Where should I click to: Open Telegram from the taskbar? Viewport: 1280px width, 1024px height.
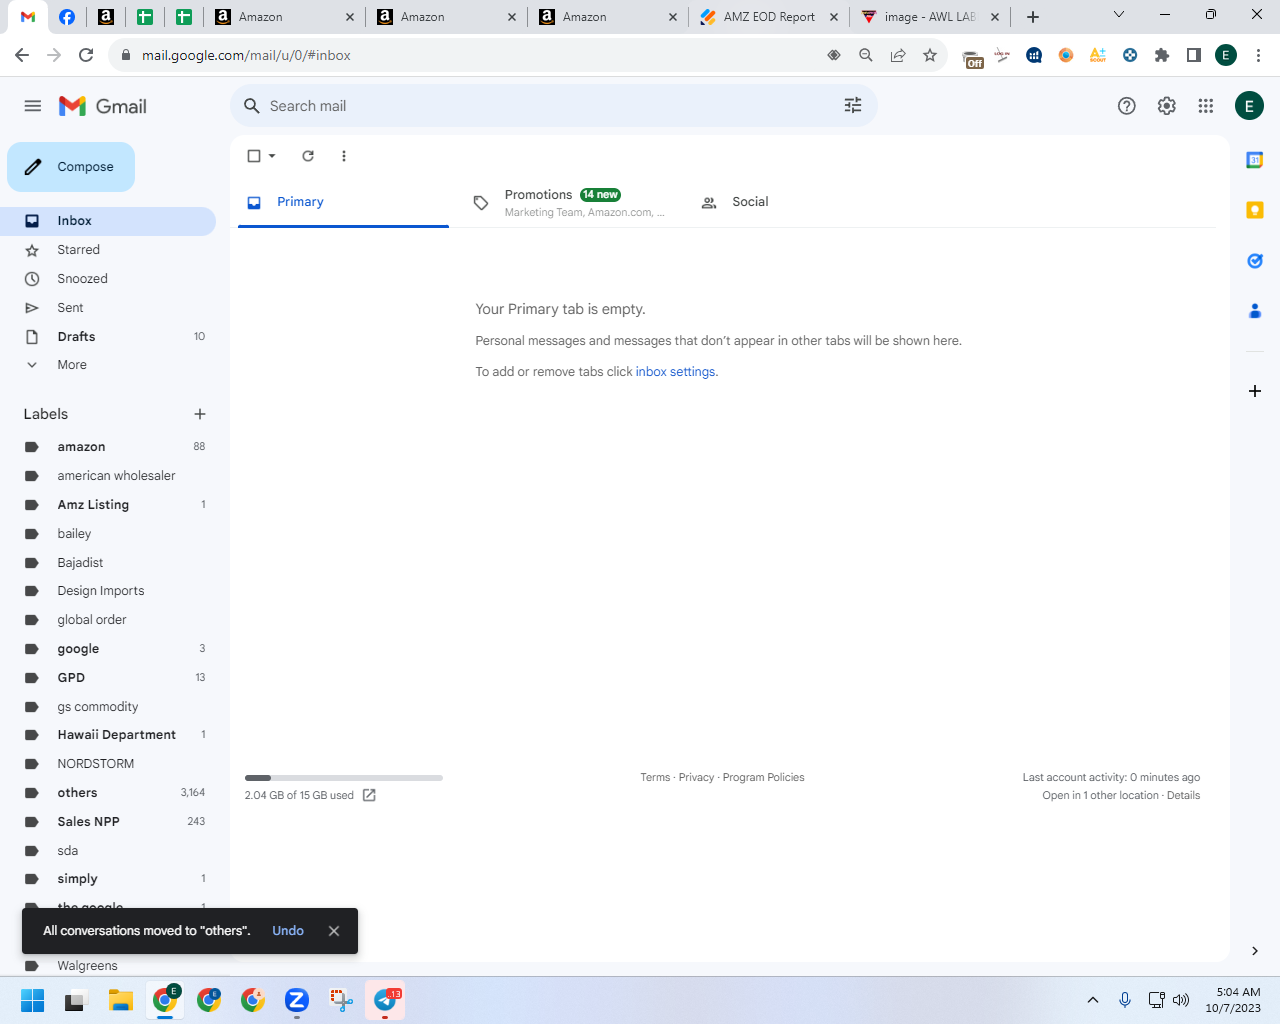385,1000
